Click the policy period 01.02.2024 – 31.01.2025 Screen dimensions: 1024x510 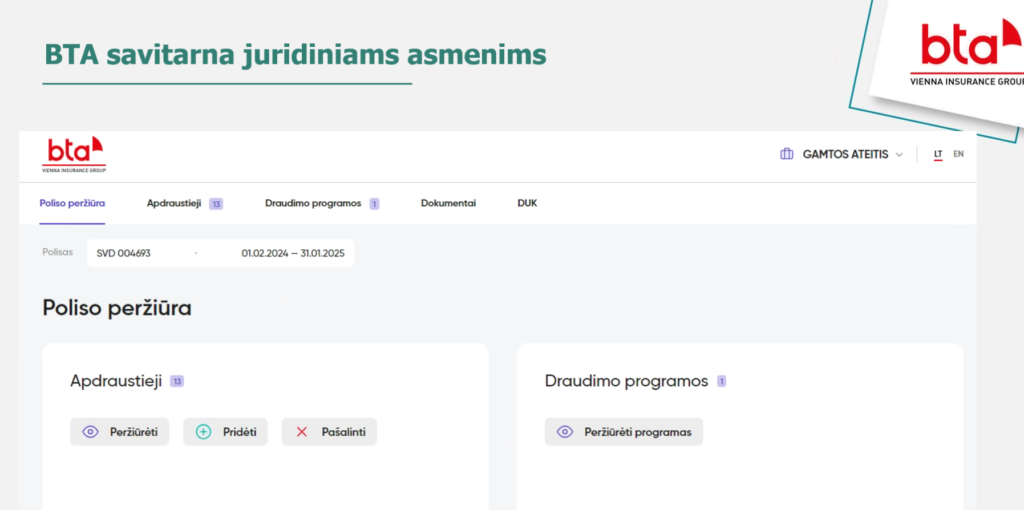(x=293, y=253)
